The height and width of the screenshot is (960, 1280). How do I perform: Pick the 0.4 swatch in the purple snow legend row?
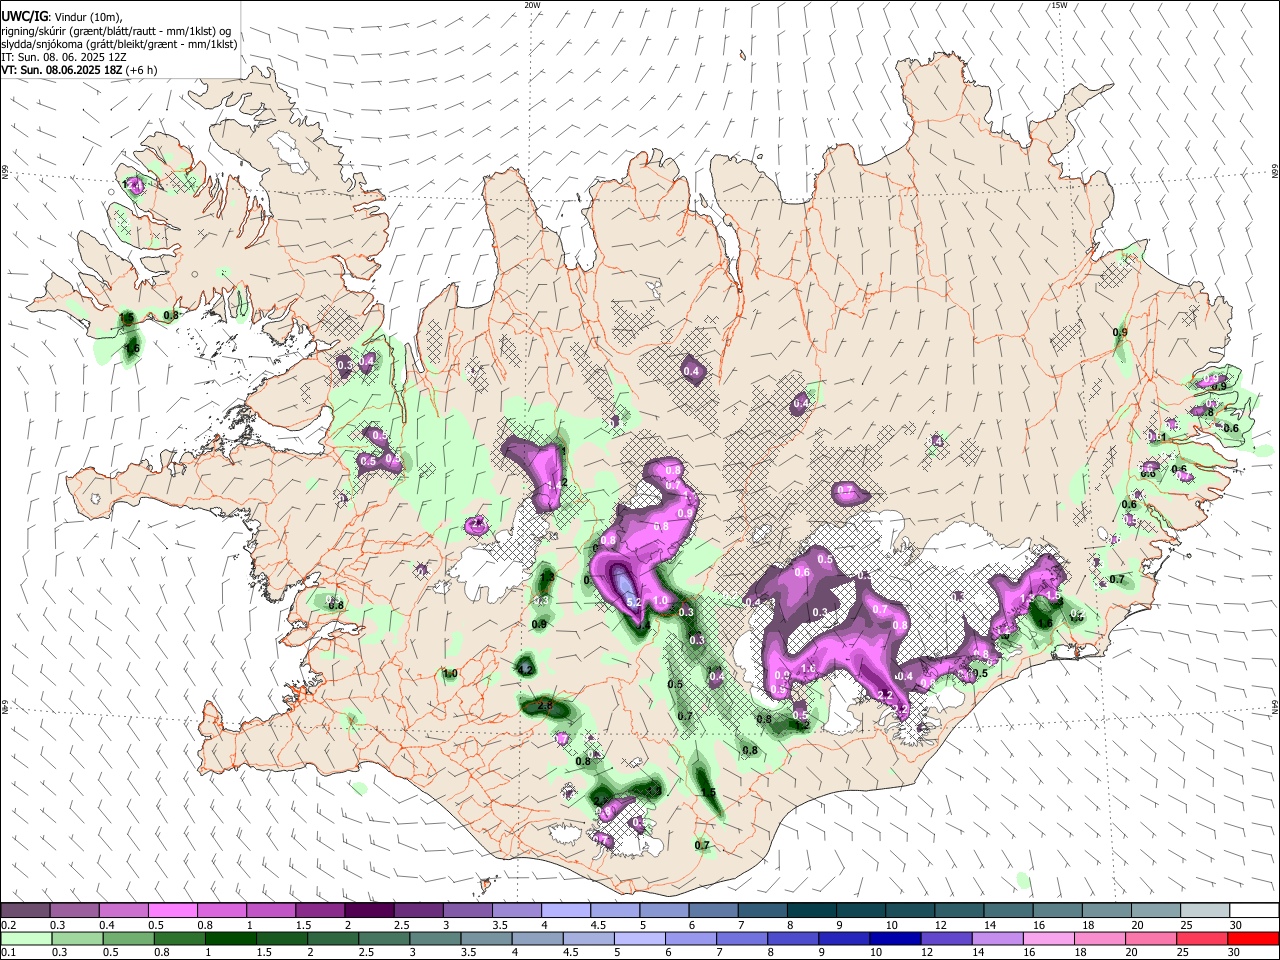point(123,910)
